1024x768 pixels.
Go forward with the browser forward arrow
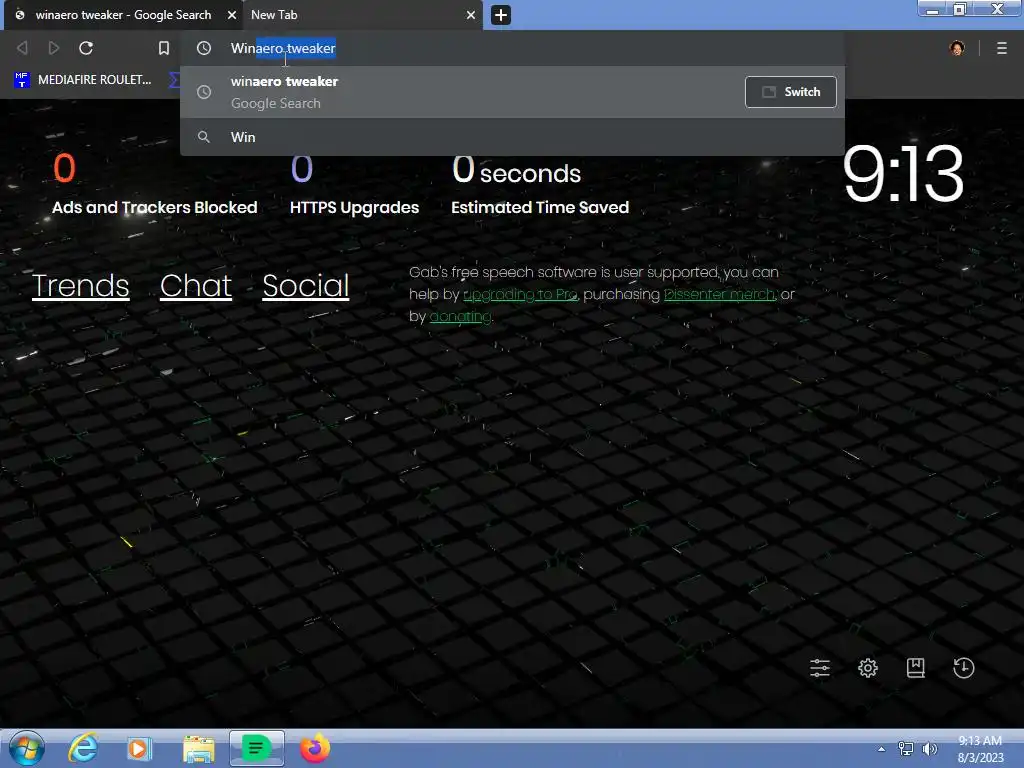pyautogui.click(x=54, y=48)
